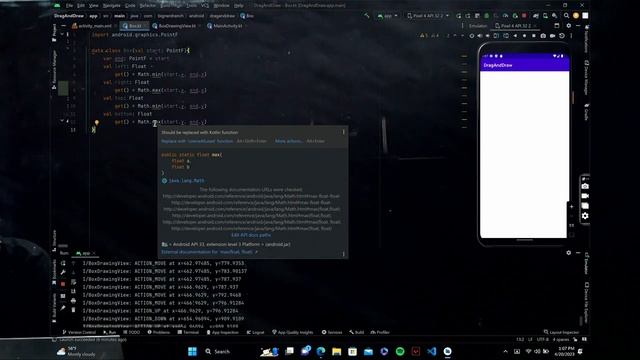This screenshot has height=360, width=640.
Task: Click 'More actions...' link in popup
Action: click(289, 141)
